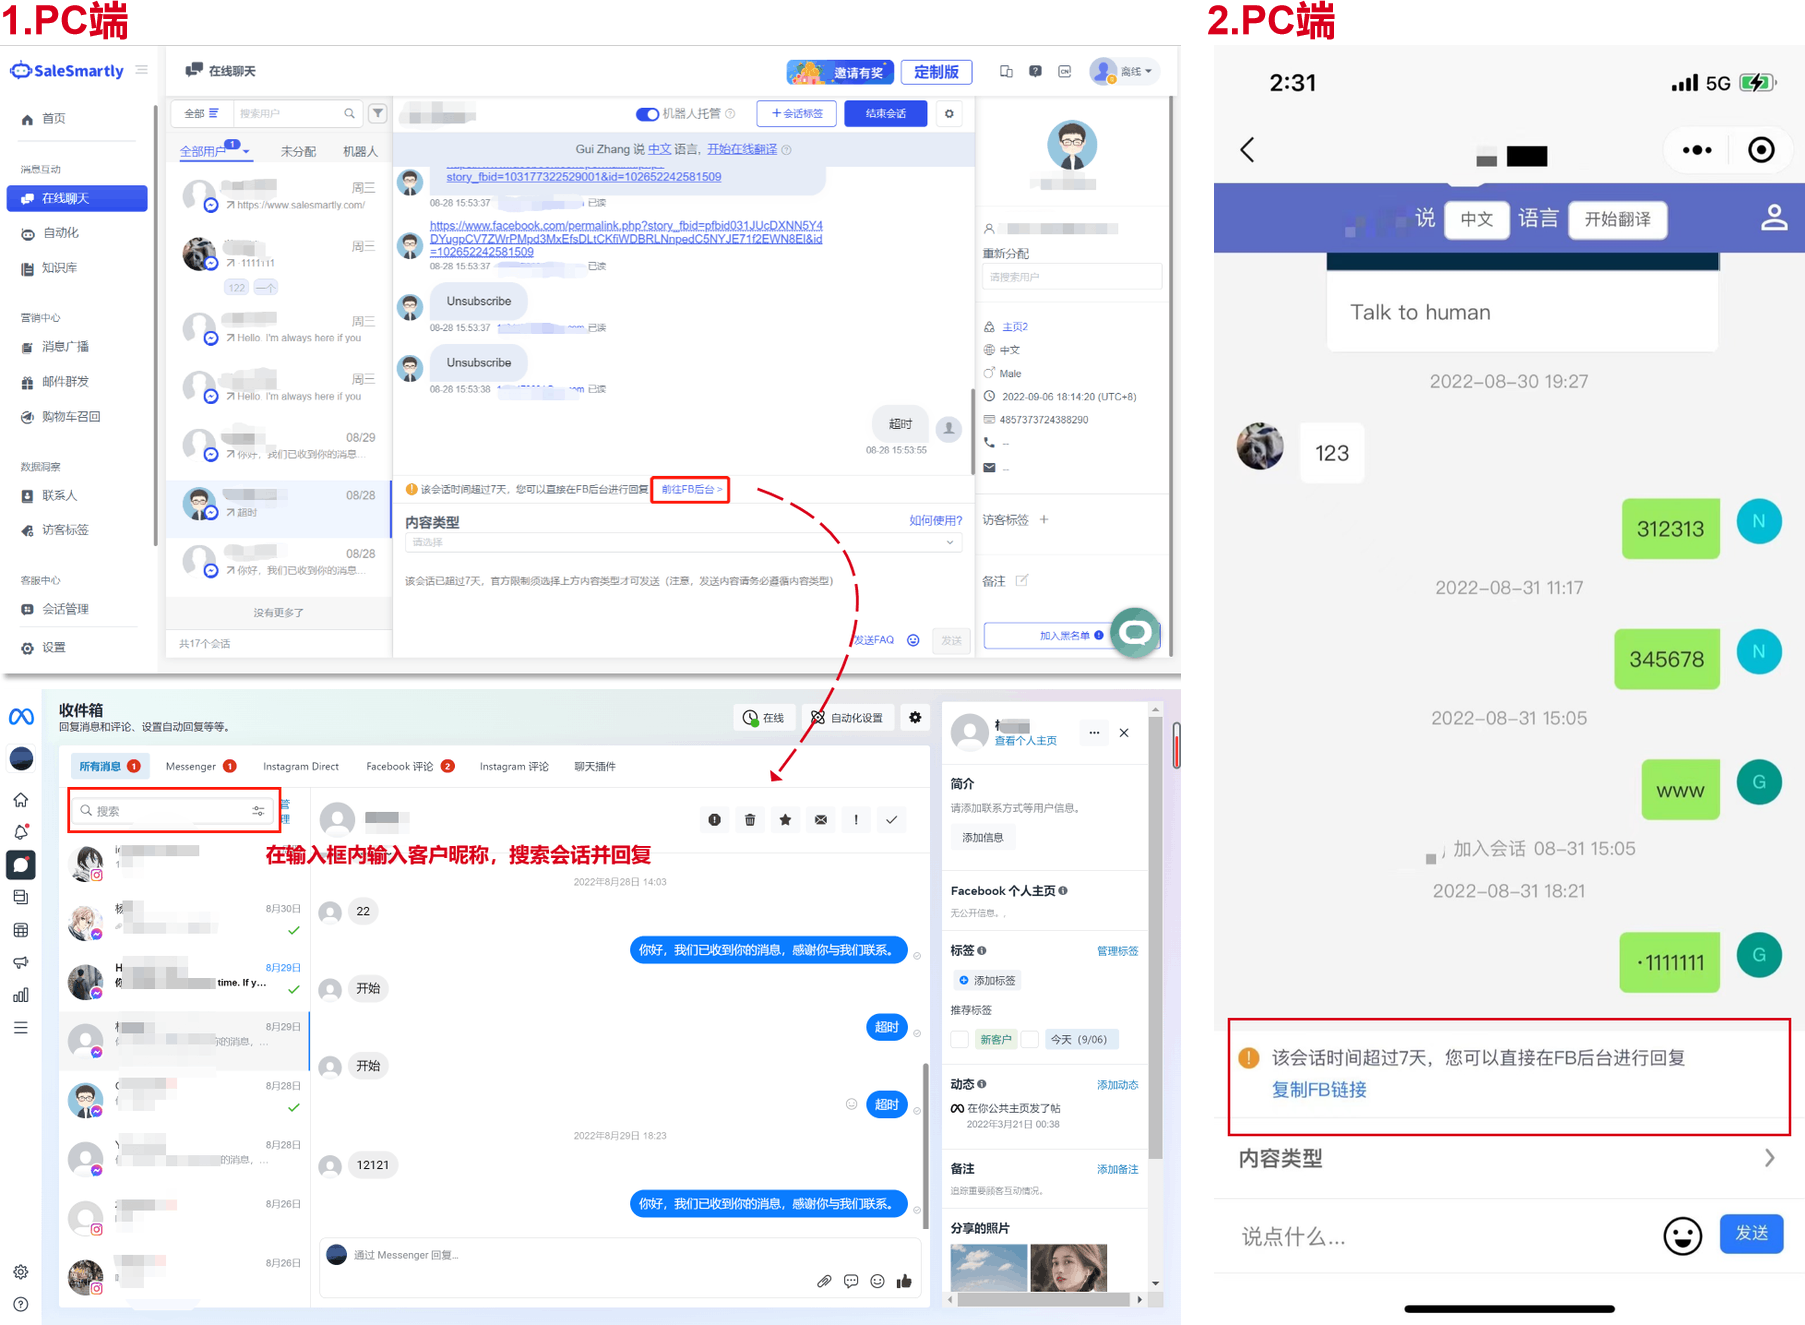Click the edit pencil icon beside 备注
Image resolution: width=1805 pixels, height=1325 pixels.
coord(1022,580)
